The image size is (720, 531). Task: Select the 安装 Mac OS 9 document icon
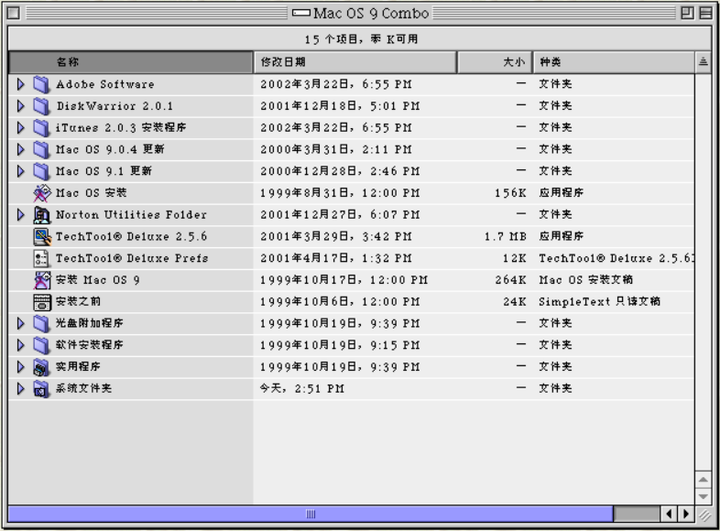coord(42,280)
